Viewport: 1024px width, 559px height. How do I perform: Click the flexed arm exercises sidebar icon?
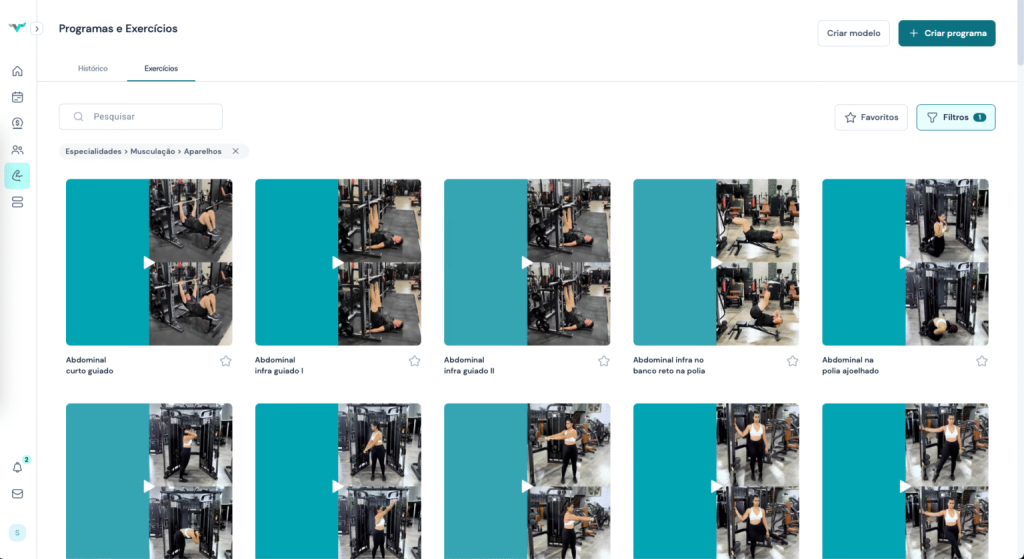click(x=17, y=176)
